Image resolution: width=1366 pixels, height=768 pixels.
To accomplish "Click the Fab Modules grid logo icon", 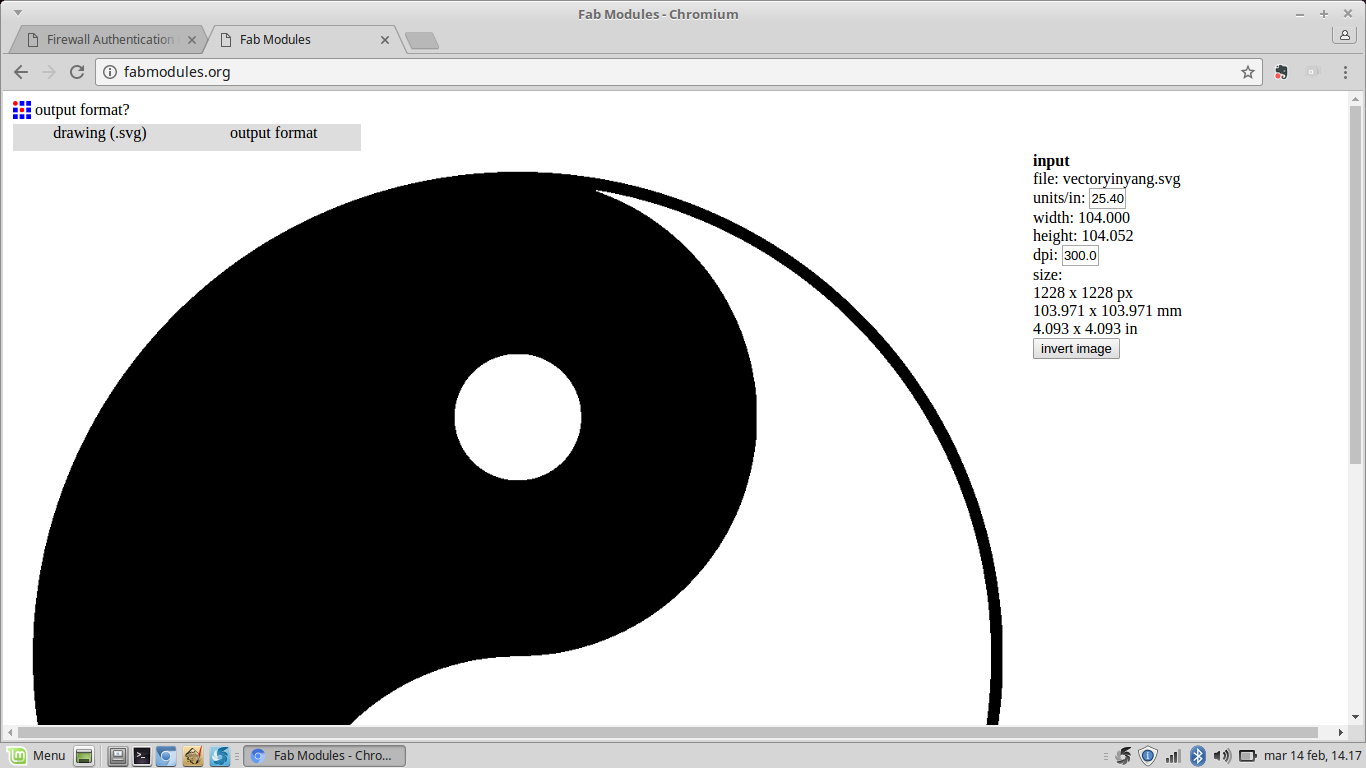I will pyautogui.click(x=22, y=110).
